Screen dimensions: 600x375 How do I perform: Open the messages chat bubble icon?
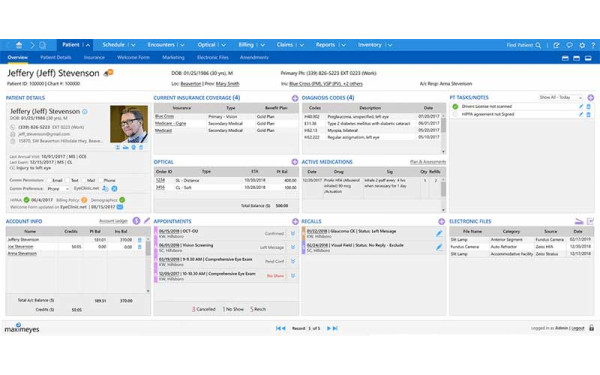(x=569, y=45)
